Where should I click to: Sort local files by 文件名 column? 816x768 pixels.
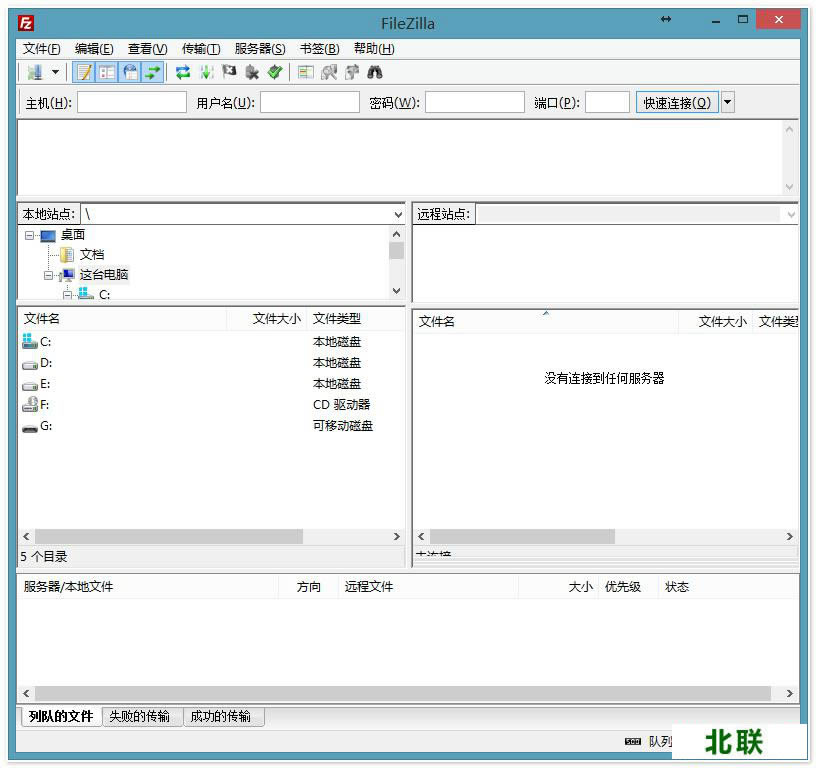(x=122, y=319)
